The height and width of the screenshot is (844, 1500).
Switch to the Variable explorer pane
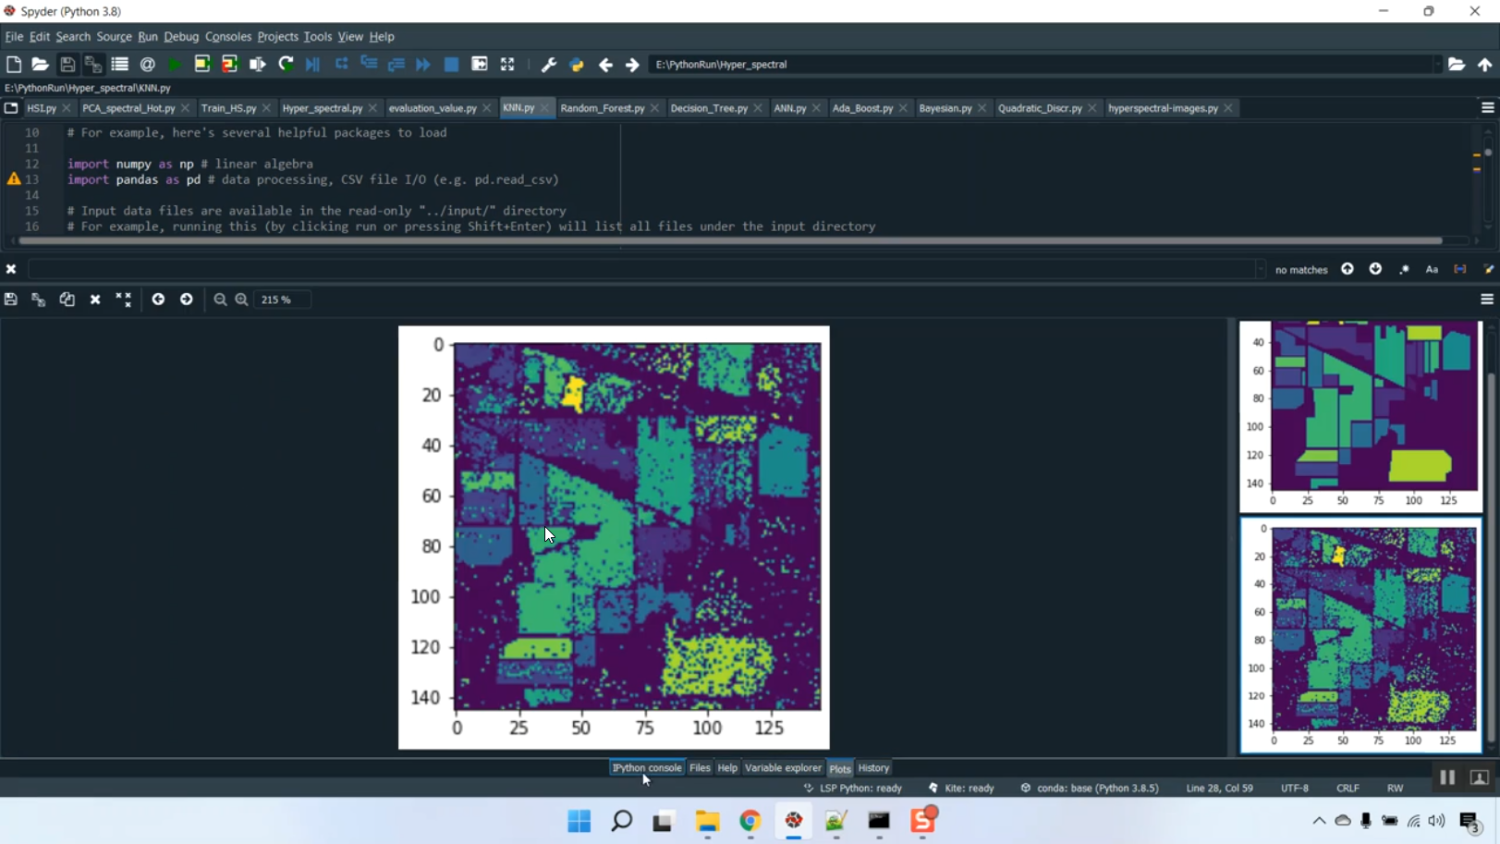782,768
